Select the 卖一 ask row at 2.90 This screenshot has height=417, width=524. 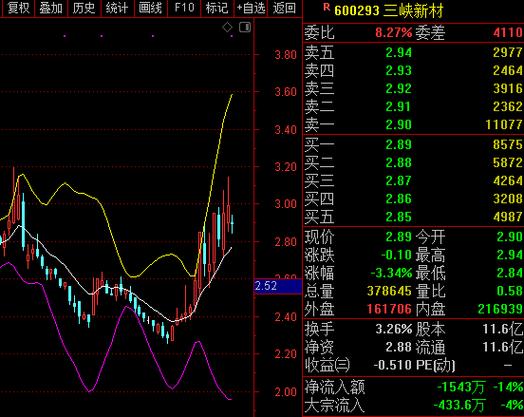point(413,125)
